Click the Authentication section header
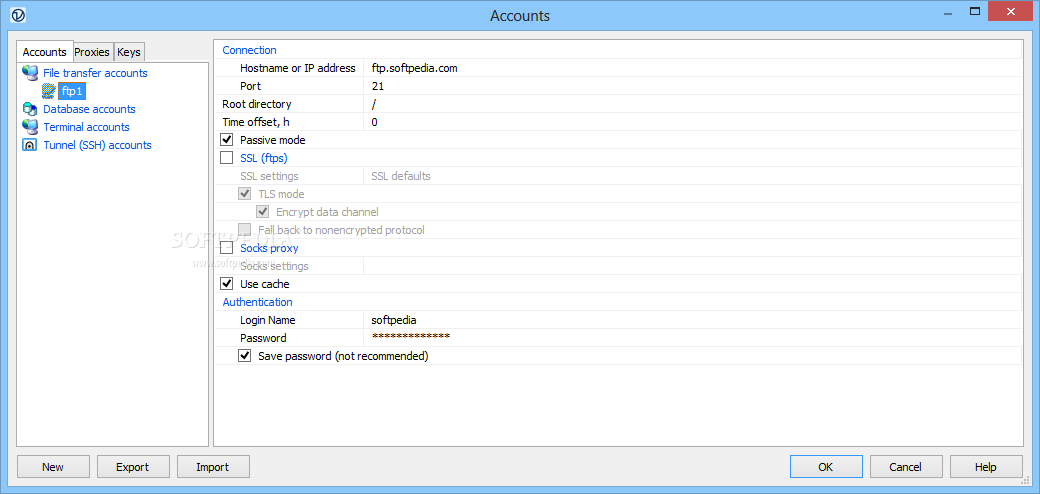This screenshot has width=1040, height=494. (257, 302)
